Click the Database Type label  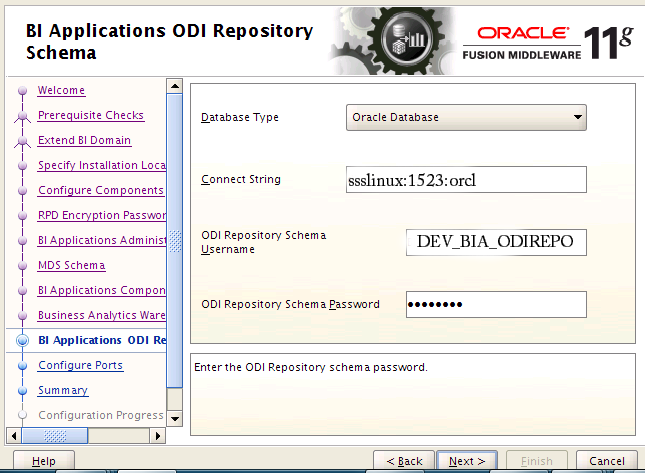[240, 118]
